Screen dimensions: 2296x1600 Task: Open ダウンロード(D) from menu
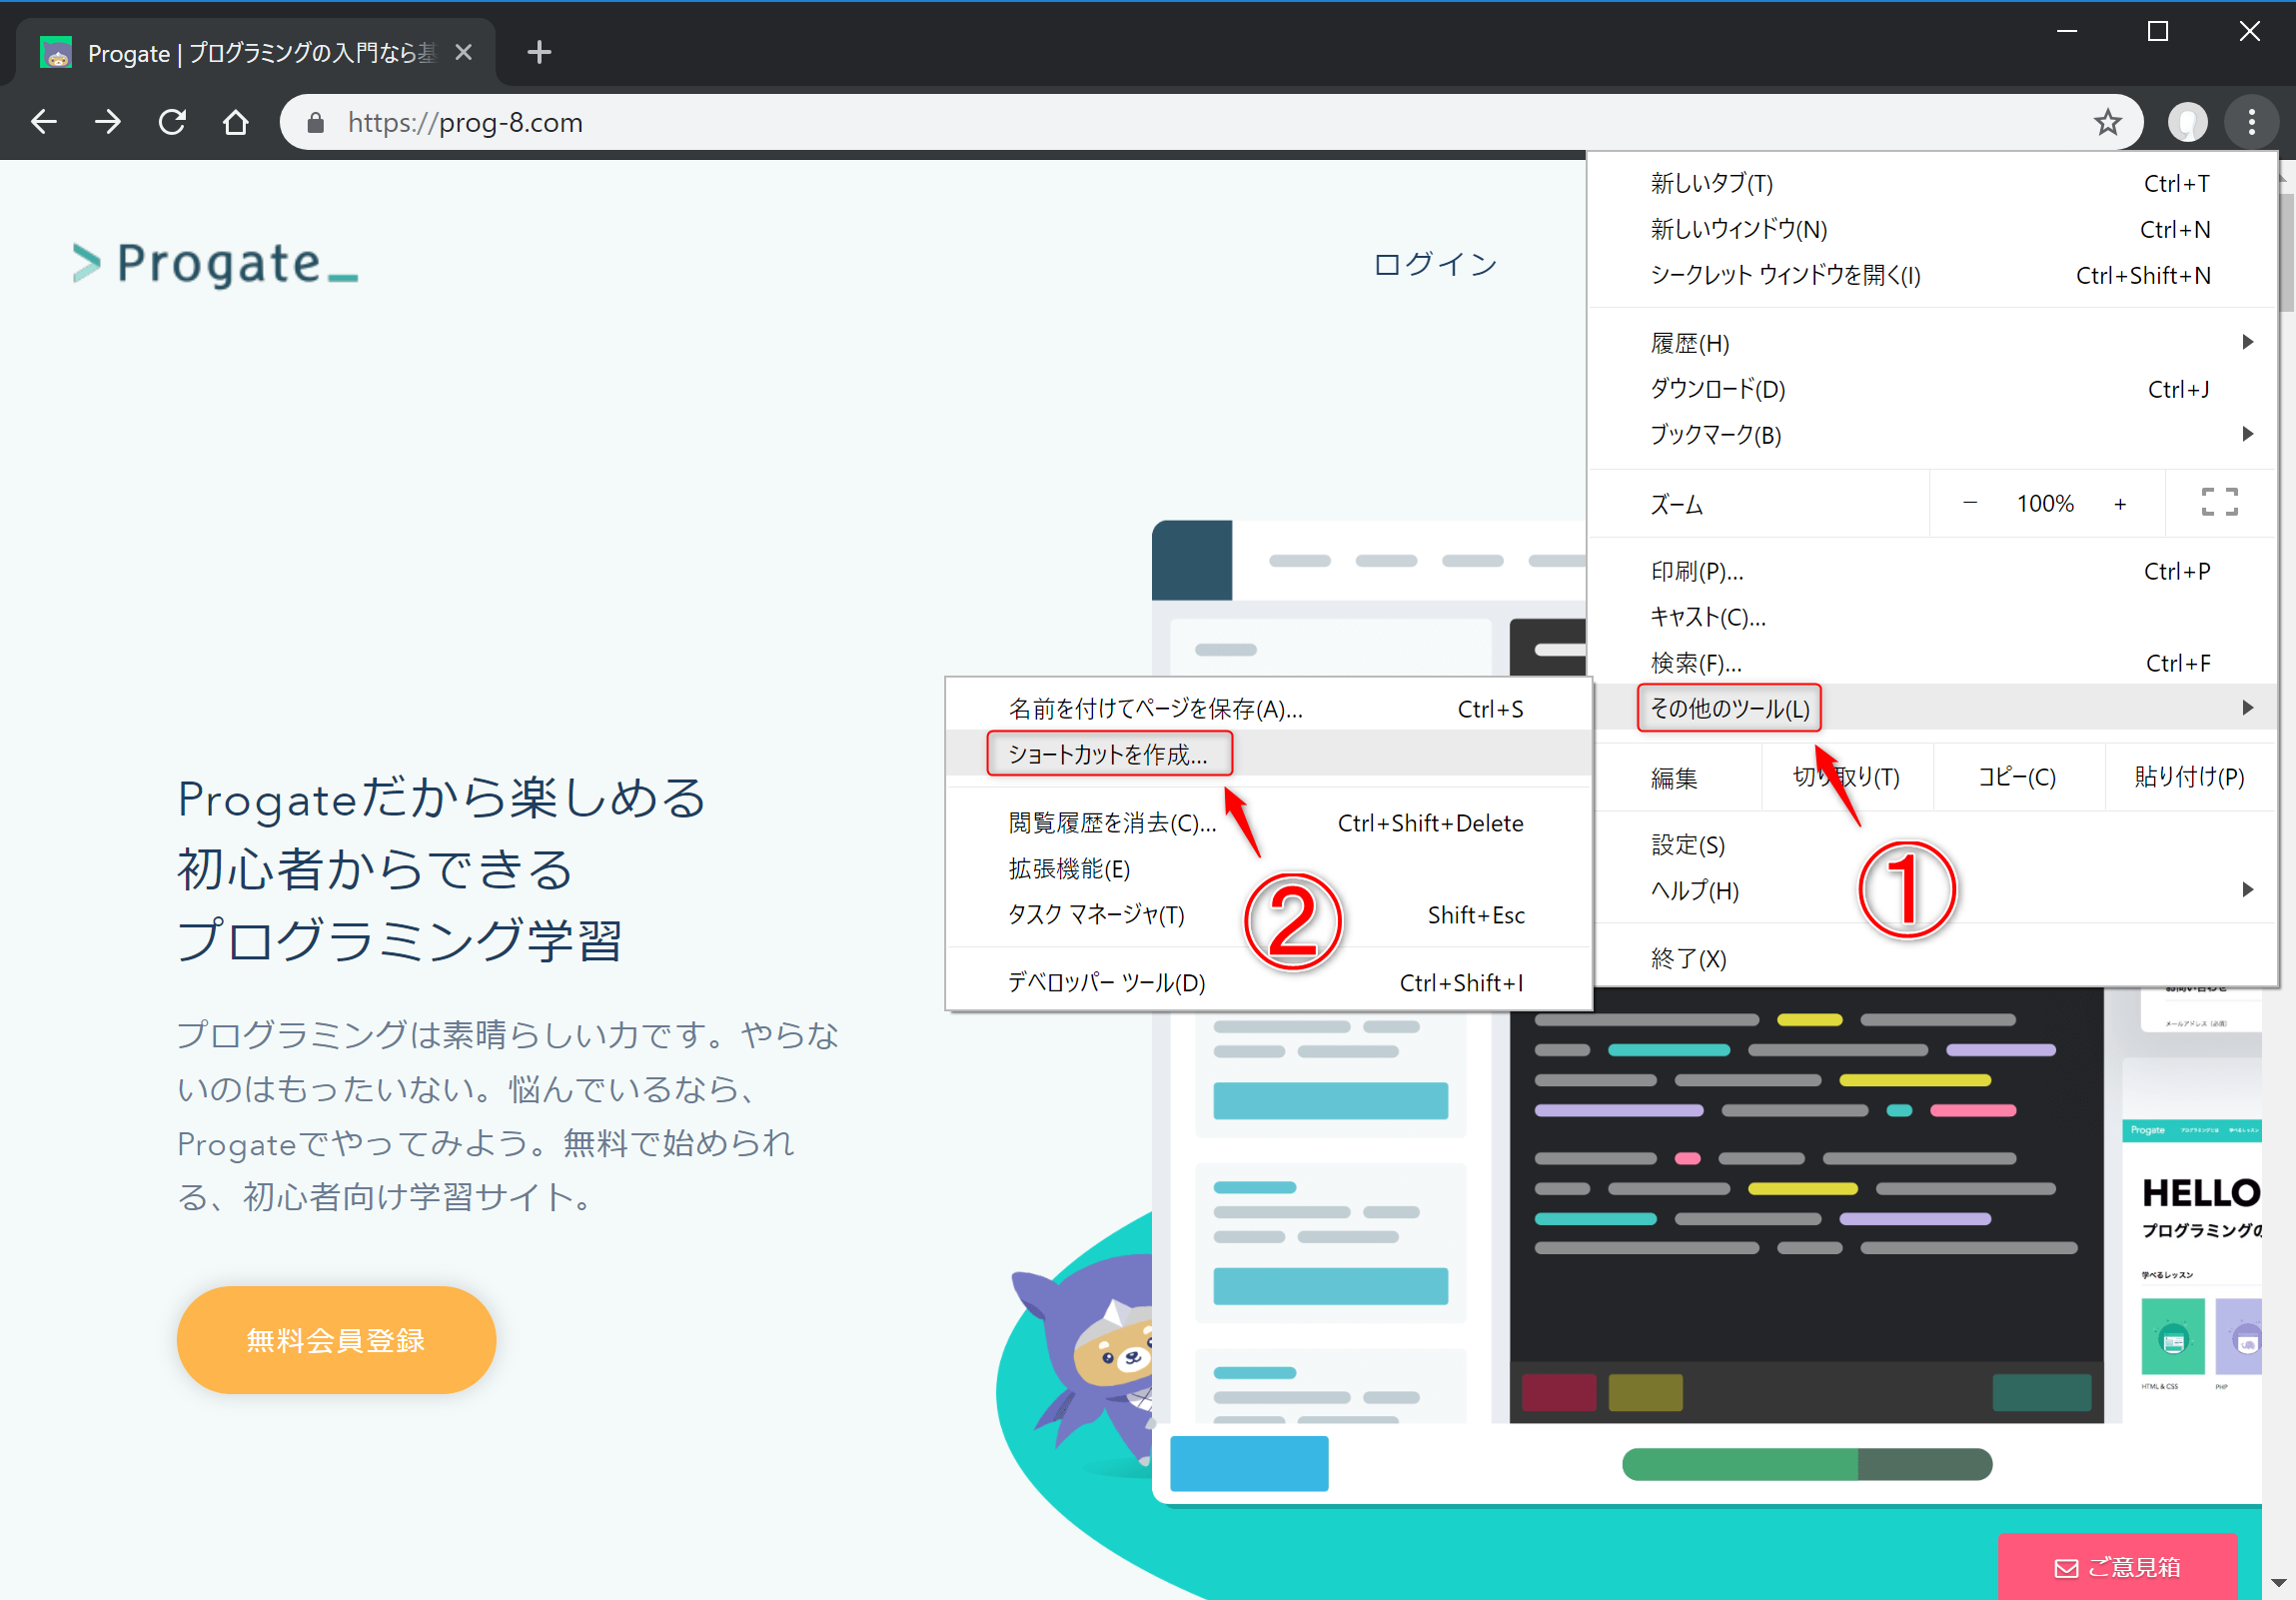click(1931, 389)
